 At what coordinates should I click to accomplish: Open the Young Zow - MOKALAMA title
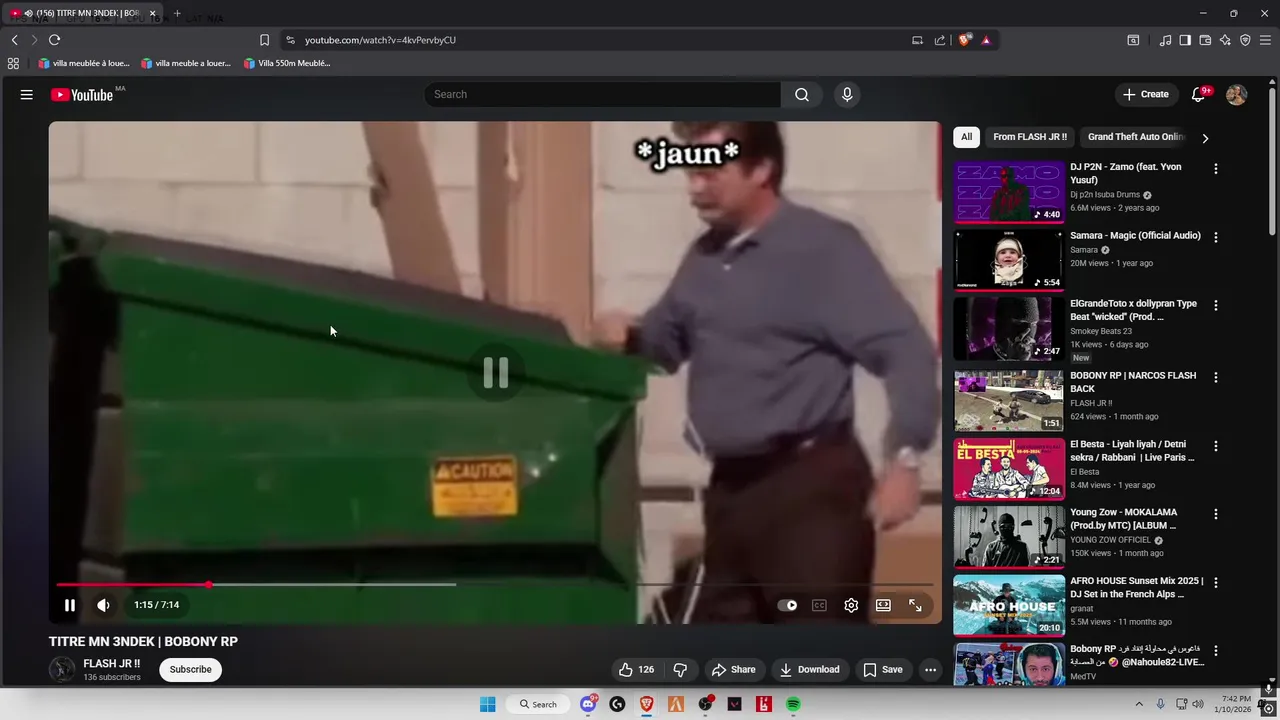click(x=1123, y=518)
